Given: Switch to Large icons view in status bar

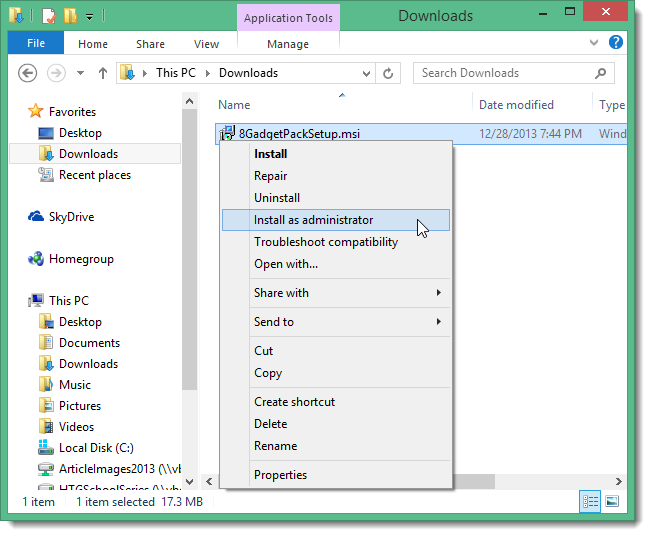Looking at the screenshot, I should pyautogui.click(x=612, y=502).
